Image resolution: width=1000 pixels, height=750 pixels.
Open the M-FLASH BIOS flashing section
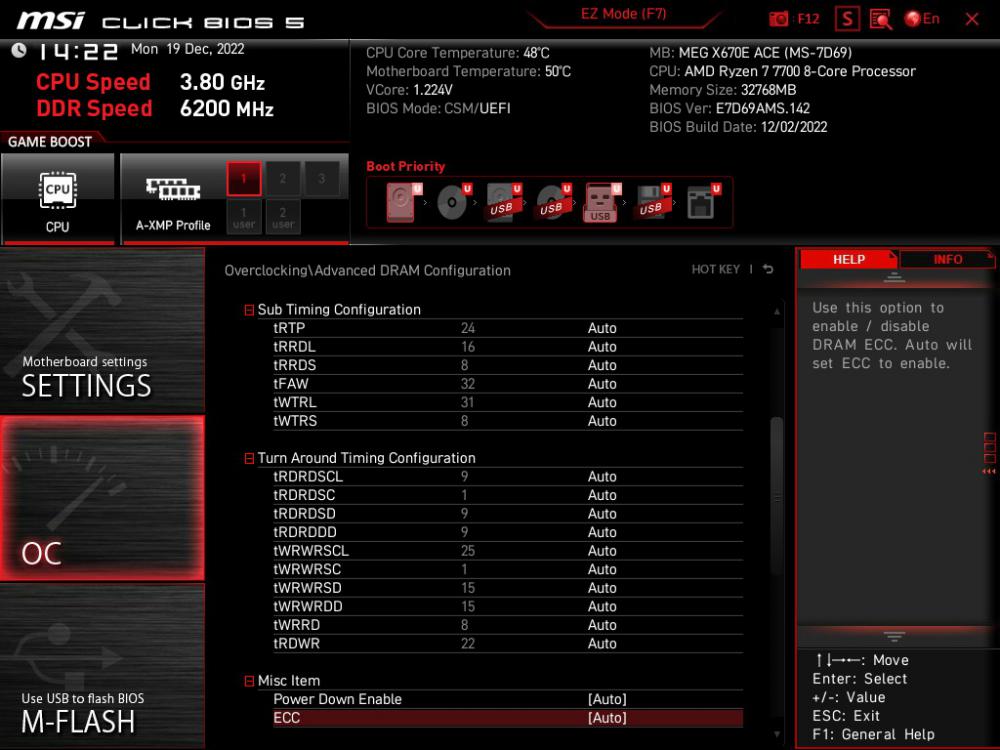pos(102,666)
